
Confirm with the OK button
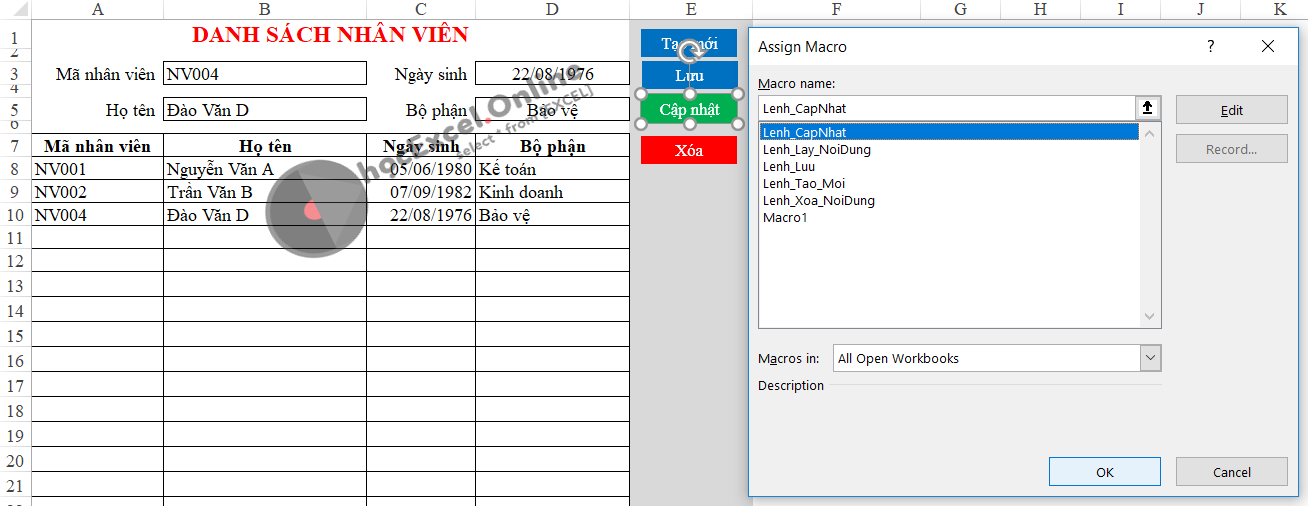pyautogui.click(x=1105, y=472)
